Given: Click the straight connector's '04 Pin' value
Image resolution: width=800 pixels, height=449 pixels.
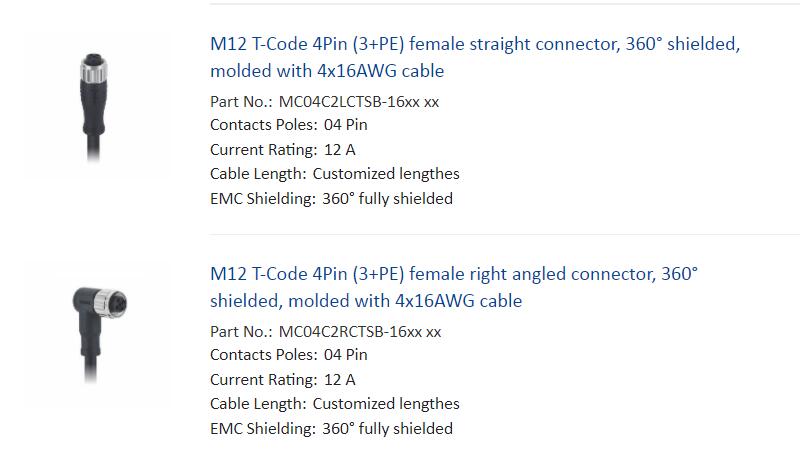Looking at the screenshot, I should tap(345, 124).
